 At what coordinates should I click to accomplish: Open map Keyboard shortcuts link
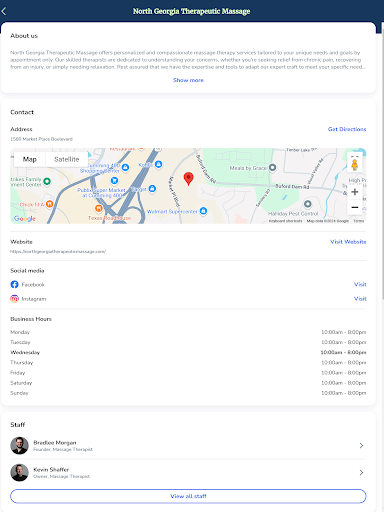[285, 221]
